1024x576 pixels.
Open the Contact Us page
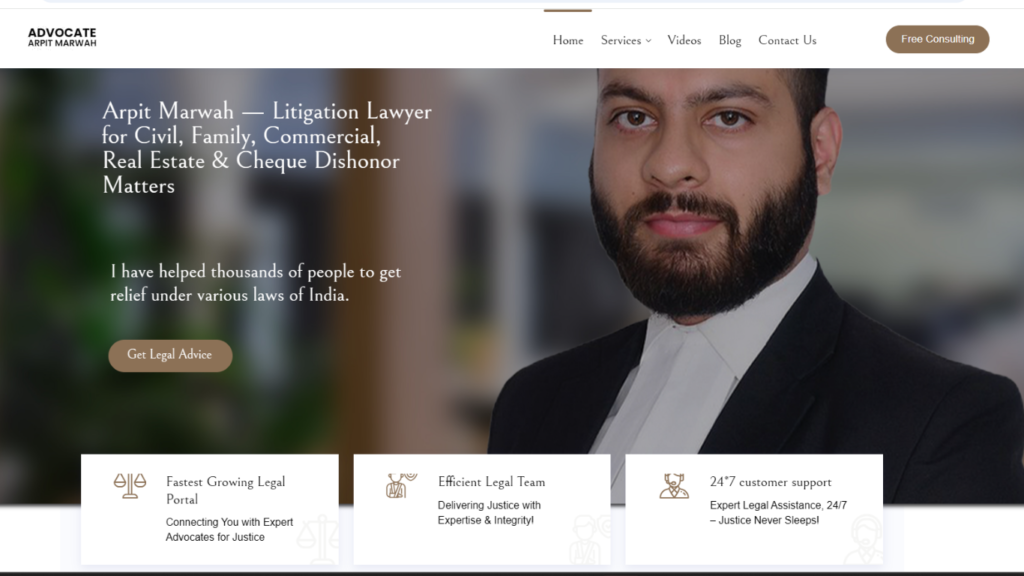click(787, 40)
